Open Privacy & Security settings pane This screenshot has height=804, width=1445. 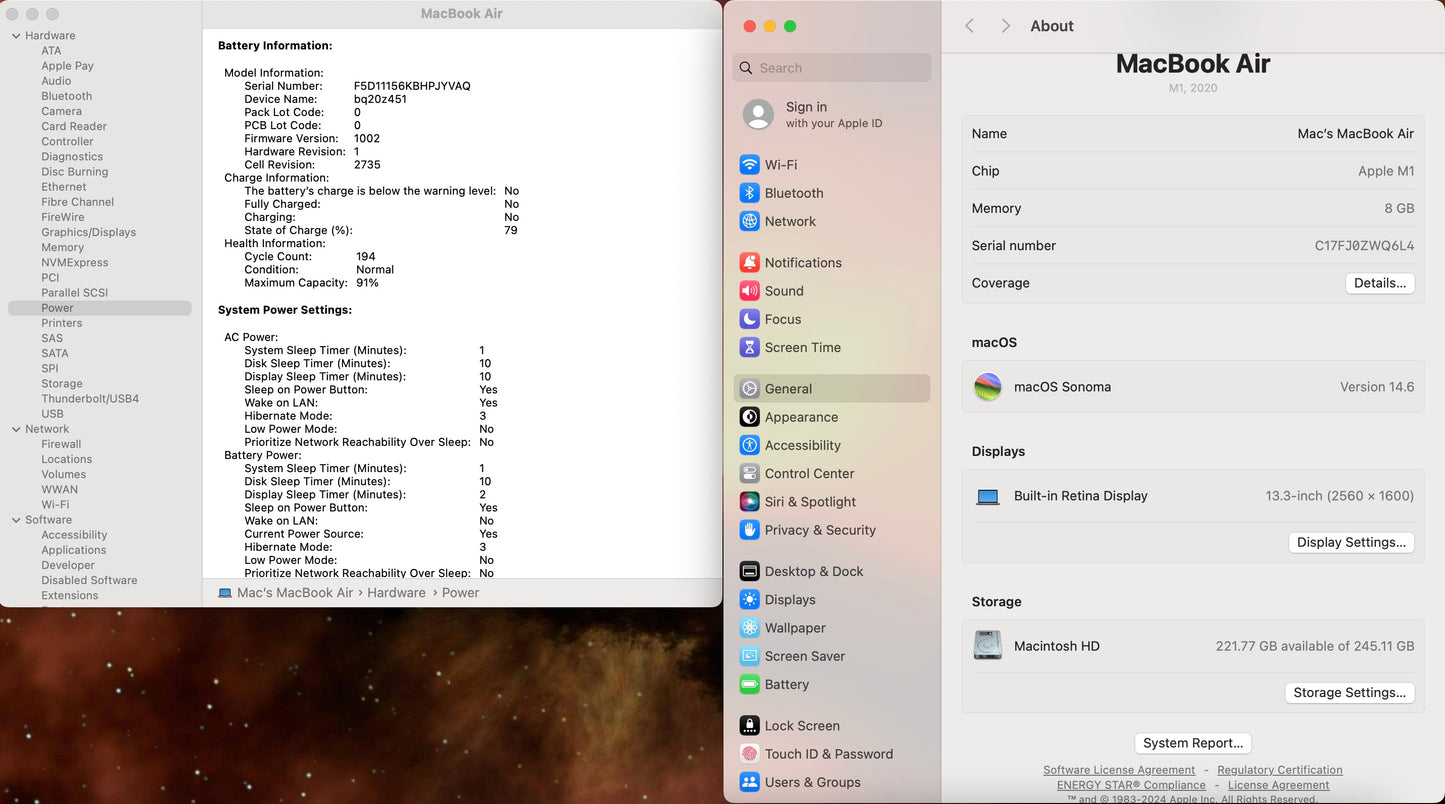coord(820,530)
